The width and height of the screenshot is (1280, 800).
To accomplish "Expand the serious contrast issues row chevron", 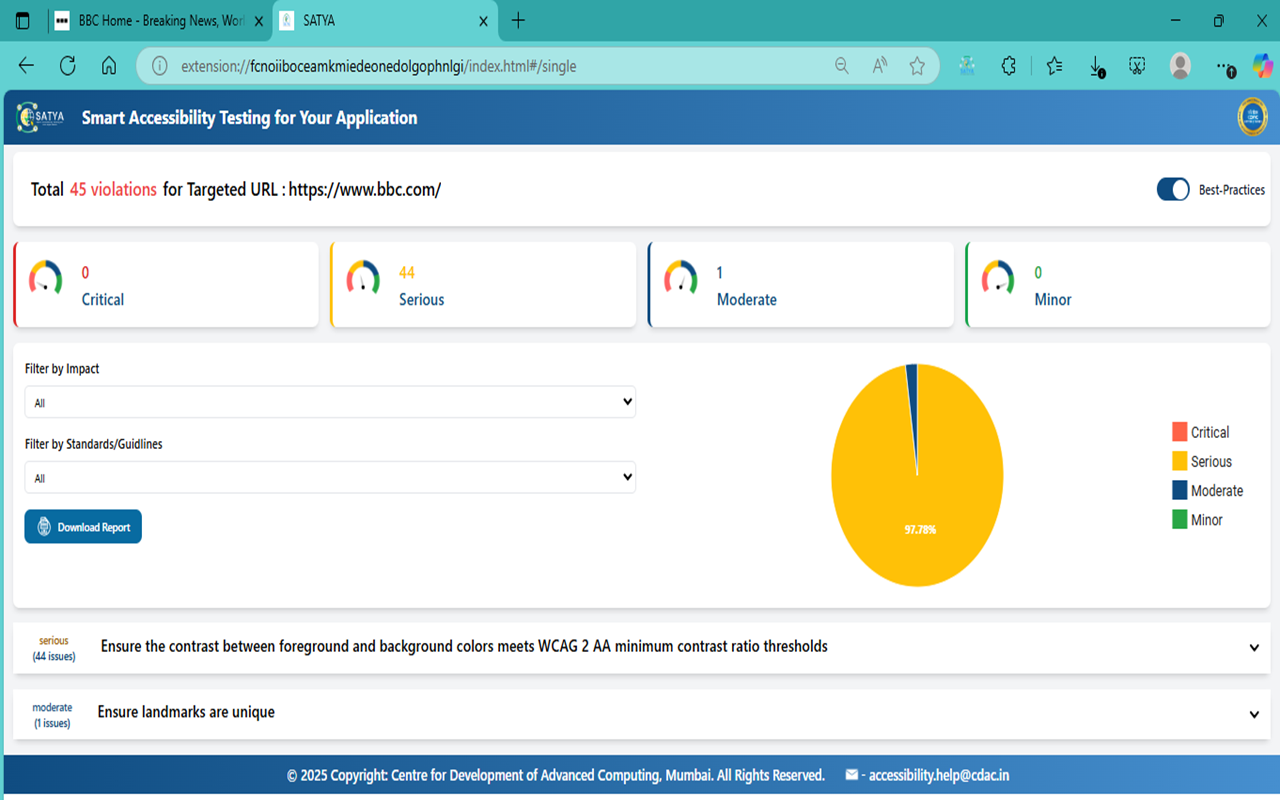I will click(1254, 647).
